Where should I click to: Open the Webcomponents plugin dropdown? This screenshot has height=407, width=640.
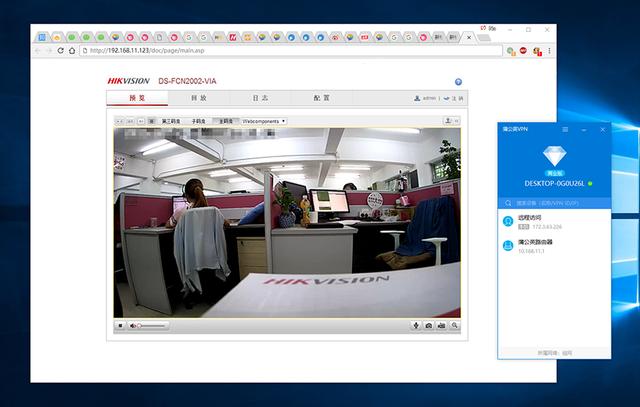[x=264, y=121]
